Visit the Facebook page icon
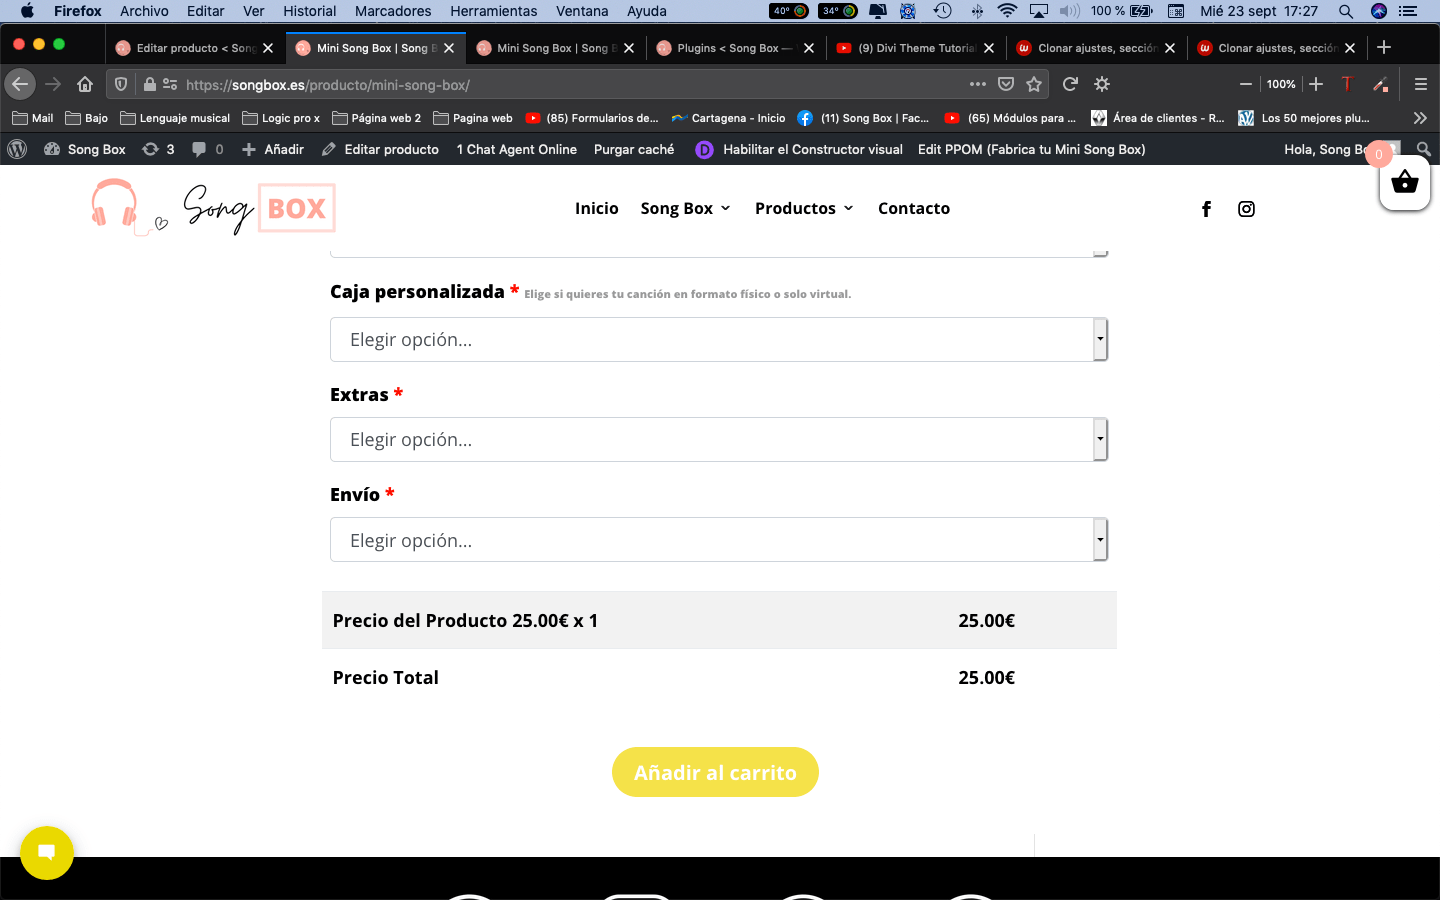The width and height of the screenshot is (1440, 900). pyautogui.click(x=1206, y=209)
